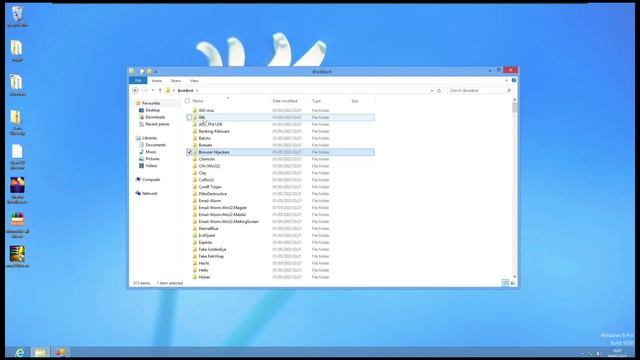Open File Explorer from the taskbar

40,352
